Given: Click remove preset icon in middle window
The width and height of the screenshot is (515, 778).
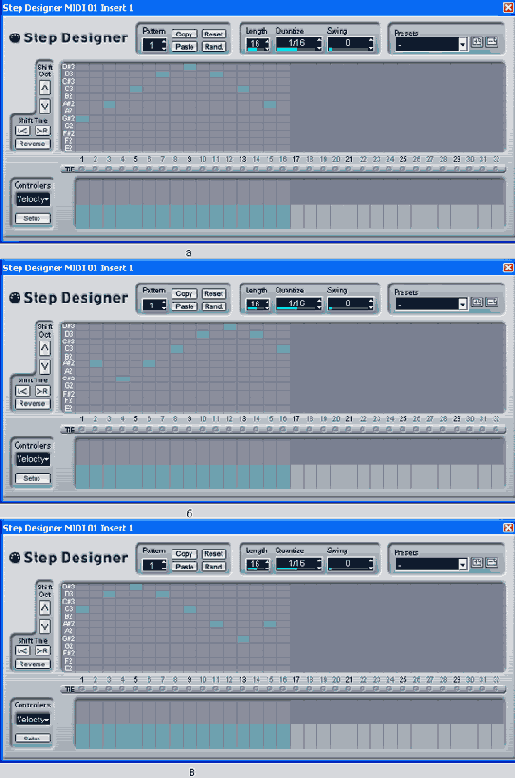Looking at the screenshot, I should [492, 302].
